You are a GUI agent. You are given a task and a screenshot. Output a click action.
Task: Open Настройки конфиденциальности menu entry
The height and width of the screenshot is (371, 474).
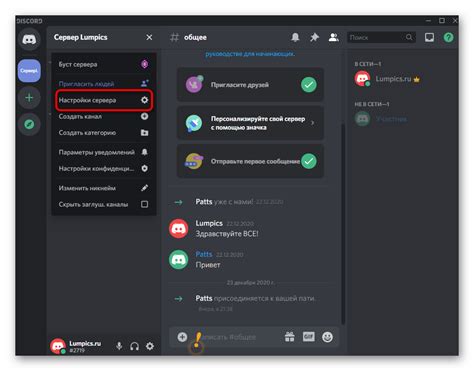pos(103,168)
